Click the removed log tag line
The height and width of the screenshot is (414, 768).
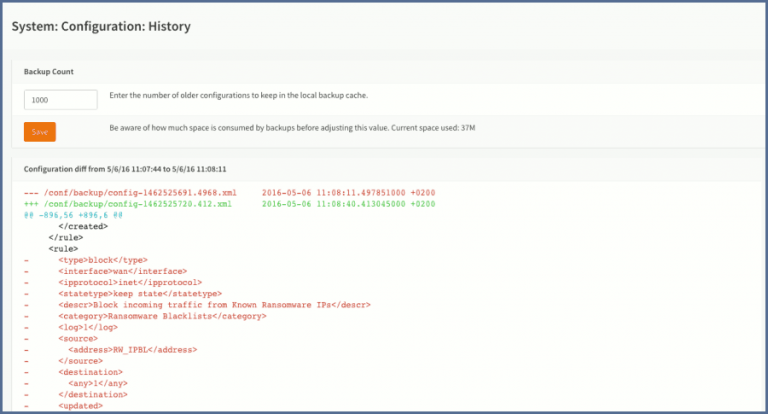point(87,327)
